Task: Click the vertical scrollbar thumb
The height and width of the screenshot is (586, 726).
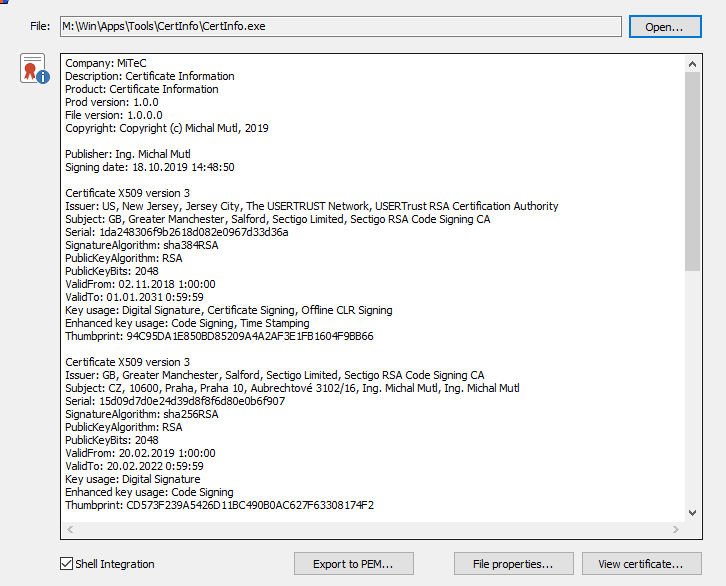Action: (x=692, y=171)
